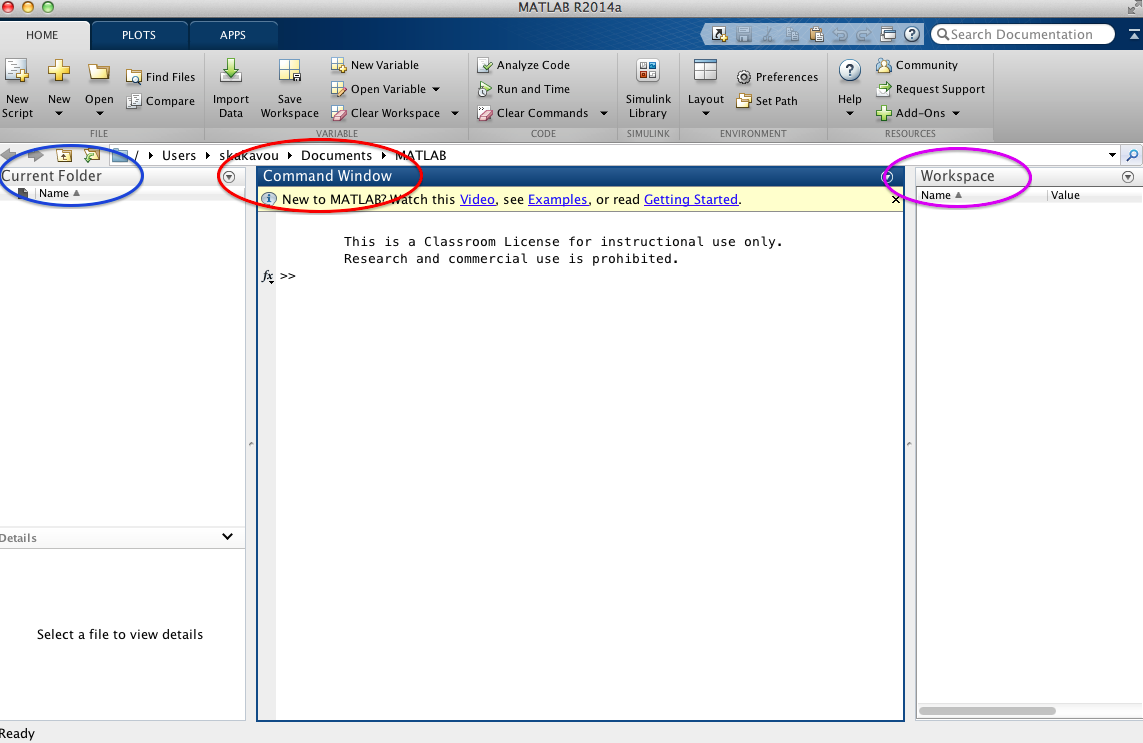Go up one folder level

coord(64,155)
